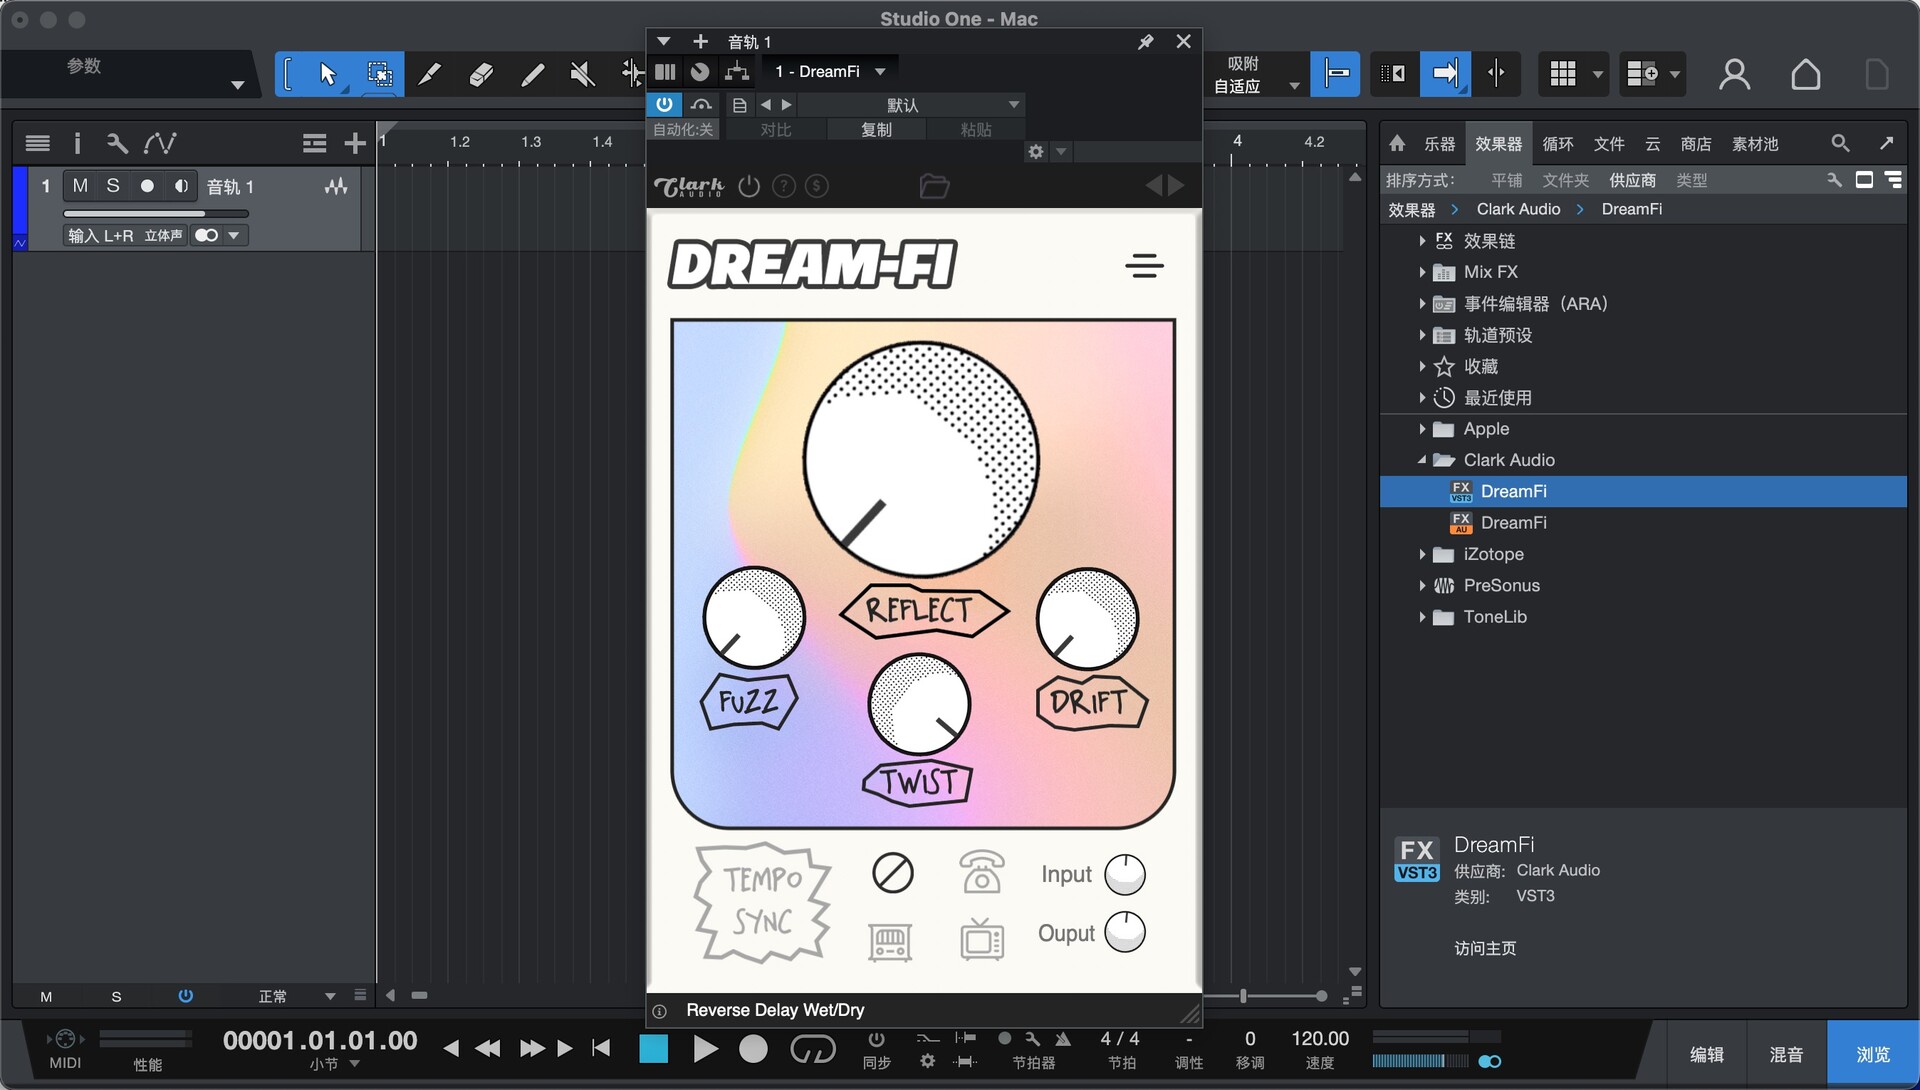Open the 商店 browser tab
Screen dimensions: 1920x1090
pos(1695,144)
